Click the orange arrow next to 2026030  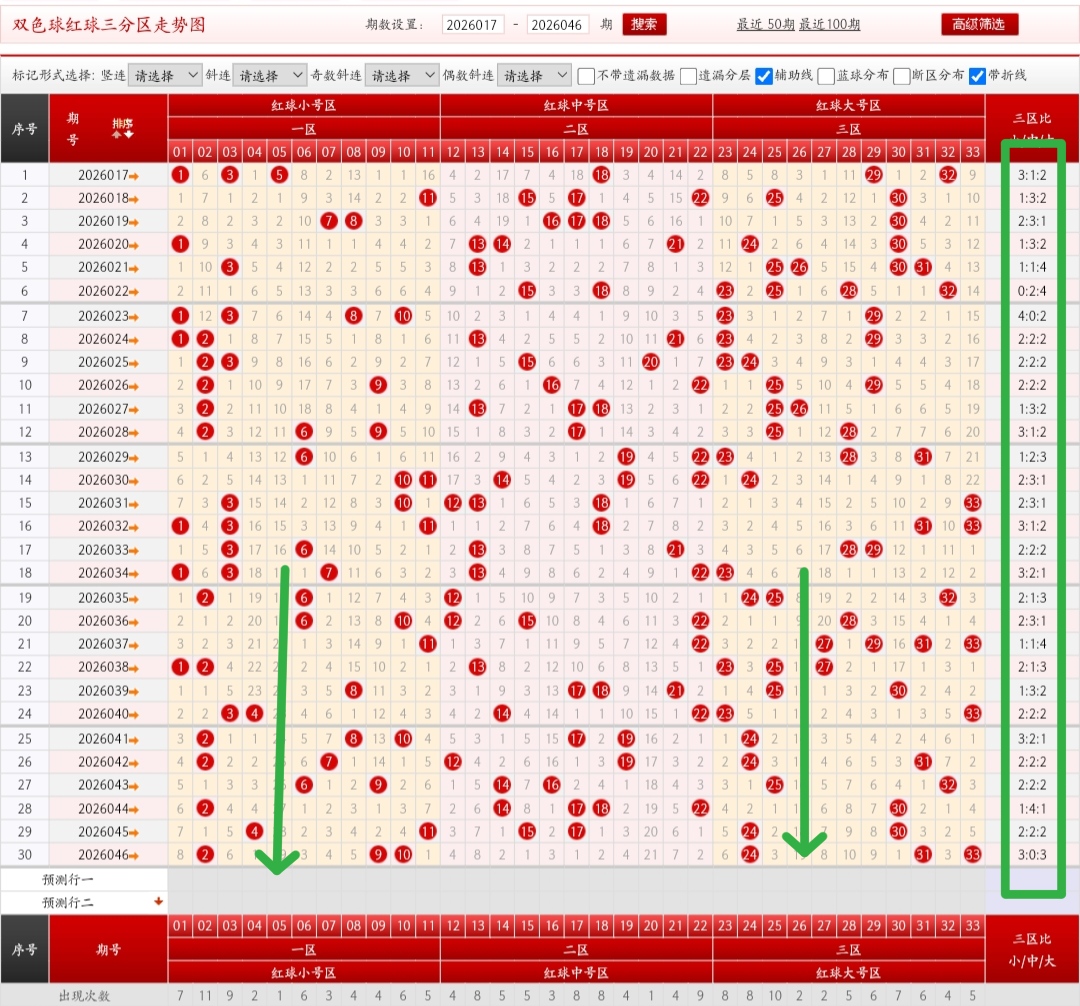click(x=134, y=480)
